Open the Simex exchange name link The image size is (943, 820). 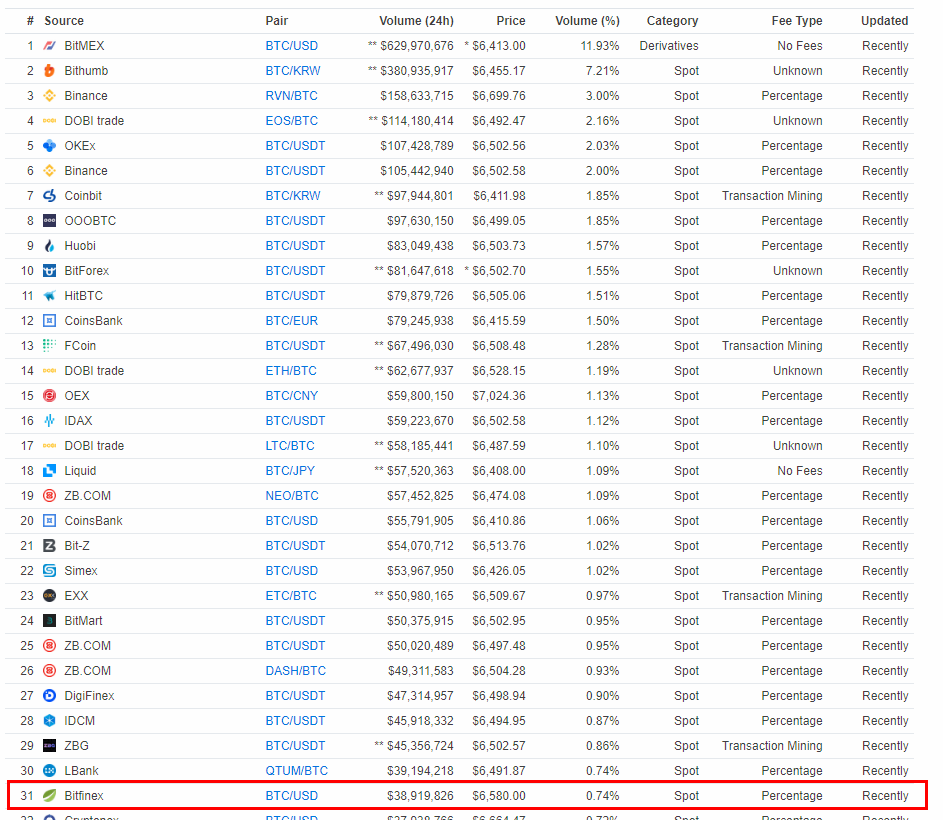pos(81,571)
